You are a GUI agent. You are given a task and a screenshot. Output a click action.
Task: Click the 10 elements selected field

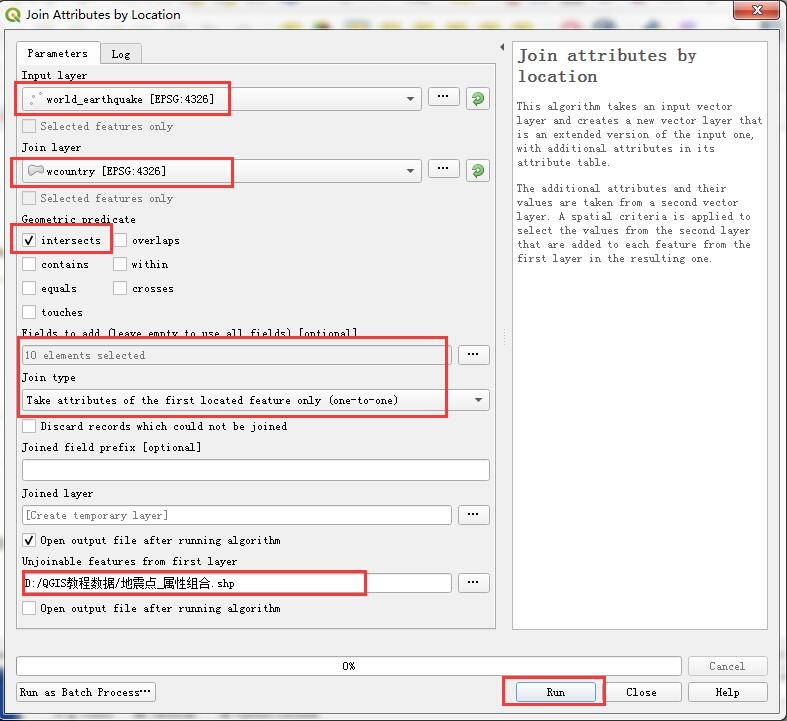[237, 355]
